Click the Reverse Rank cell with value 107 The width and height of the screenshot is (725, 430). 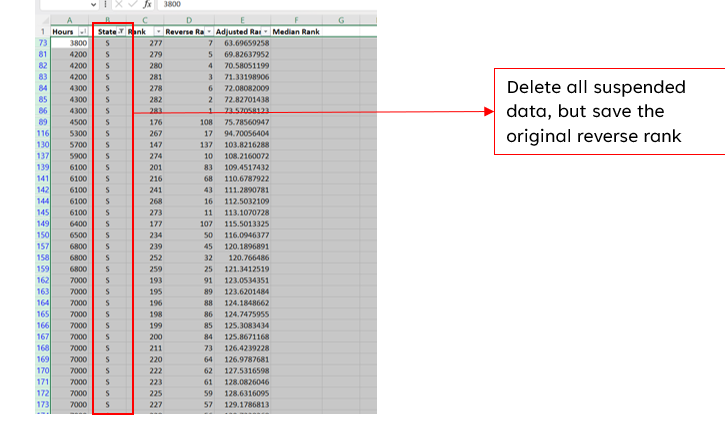(x=189, y=224)
